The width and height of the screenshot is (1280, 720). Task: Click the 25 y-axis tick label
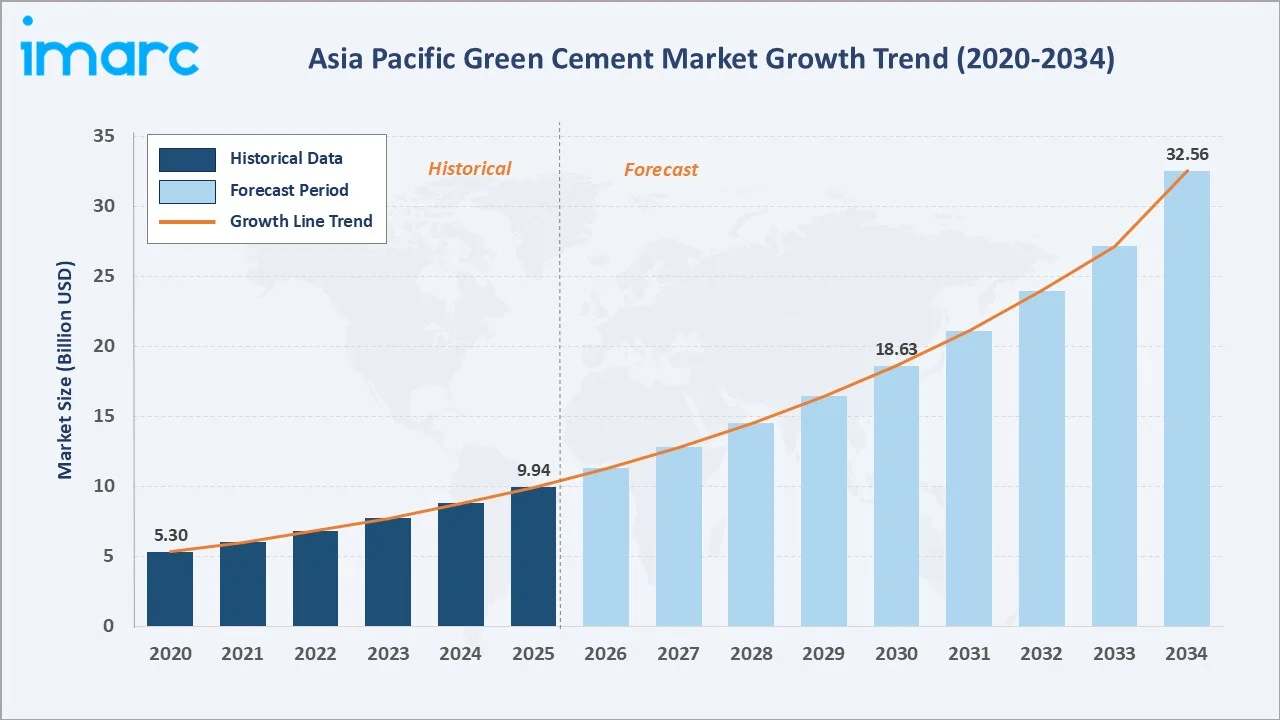104,276
